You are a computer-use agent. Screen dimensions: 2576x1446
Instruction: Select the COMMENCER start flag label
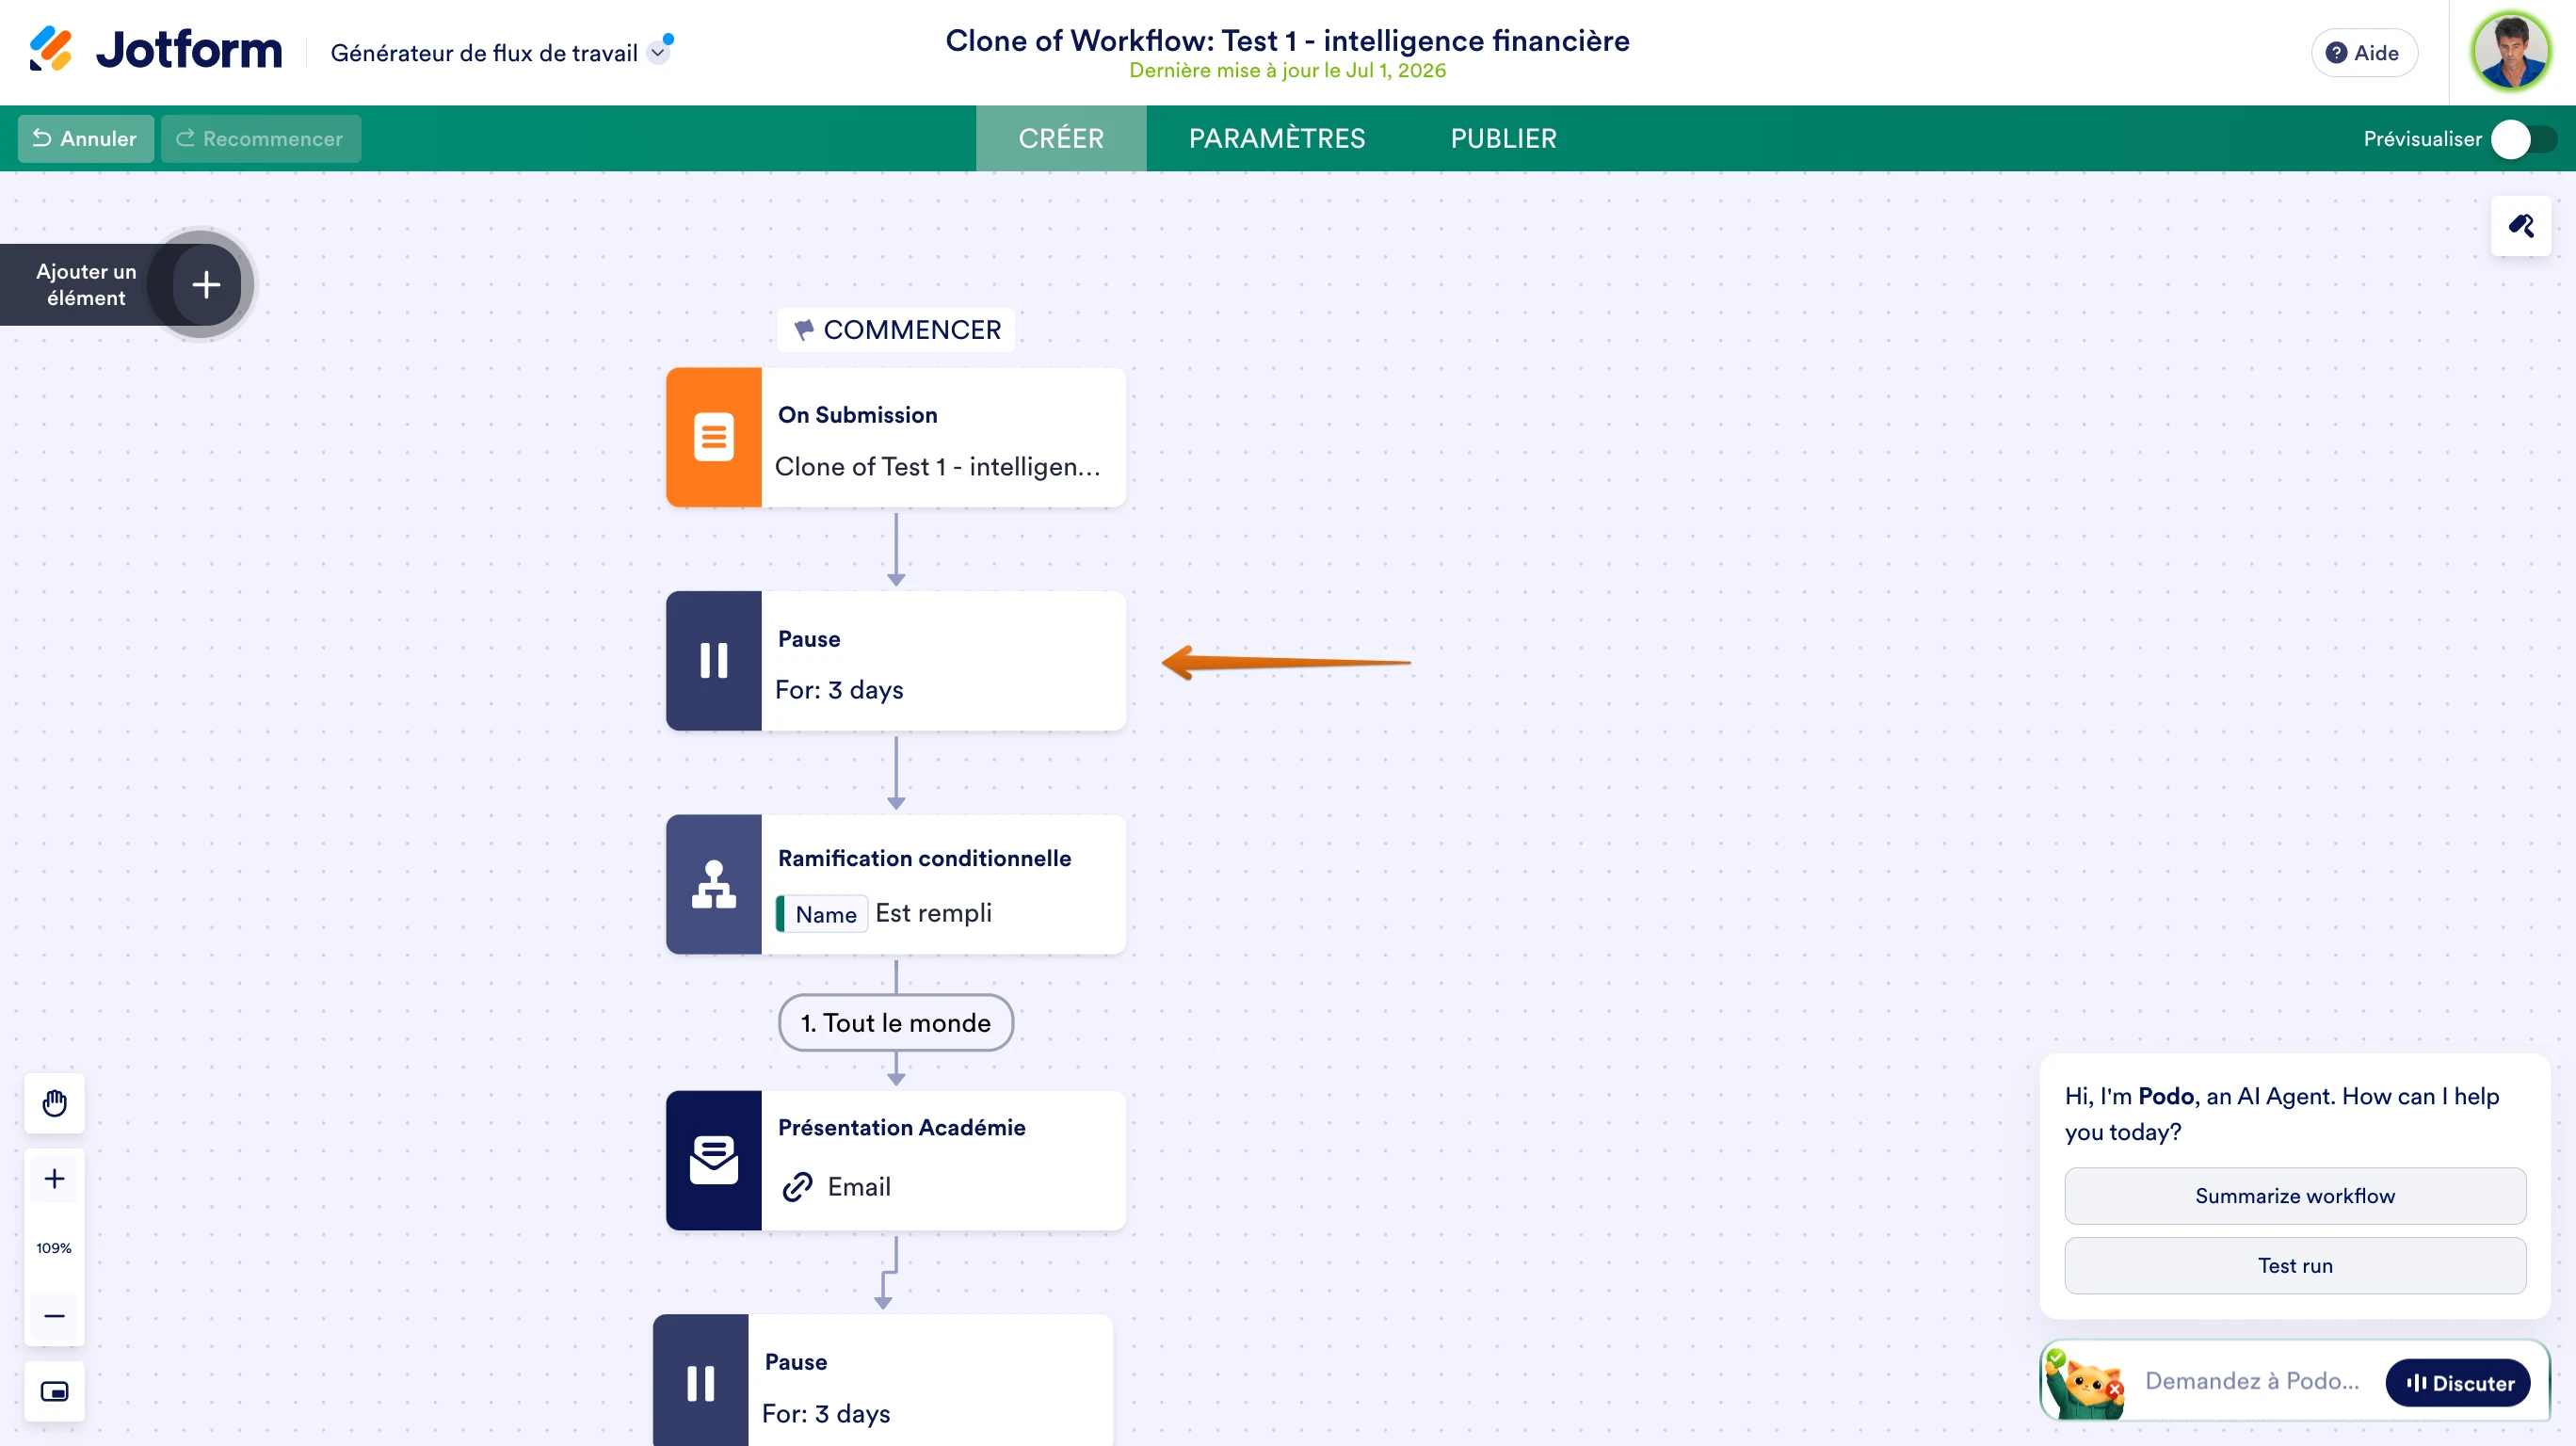coord(896,329)
